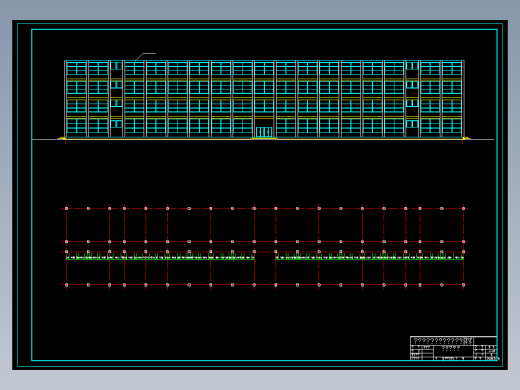Click the gap between the two green strips
520x390 pixels.
click(265, 257)
